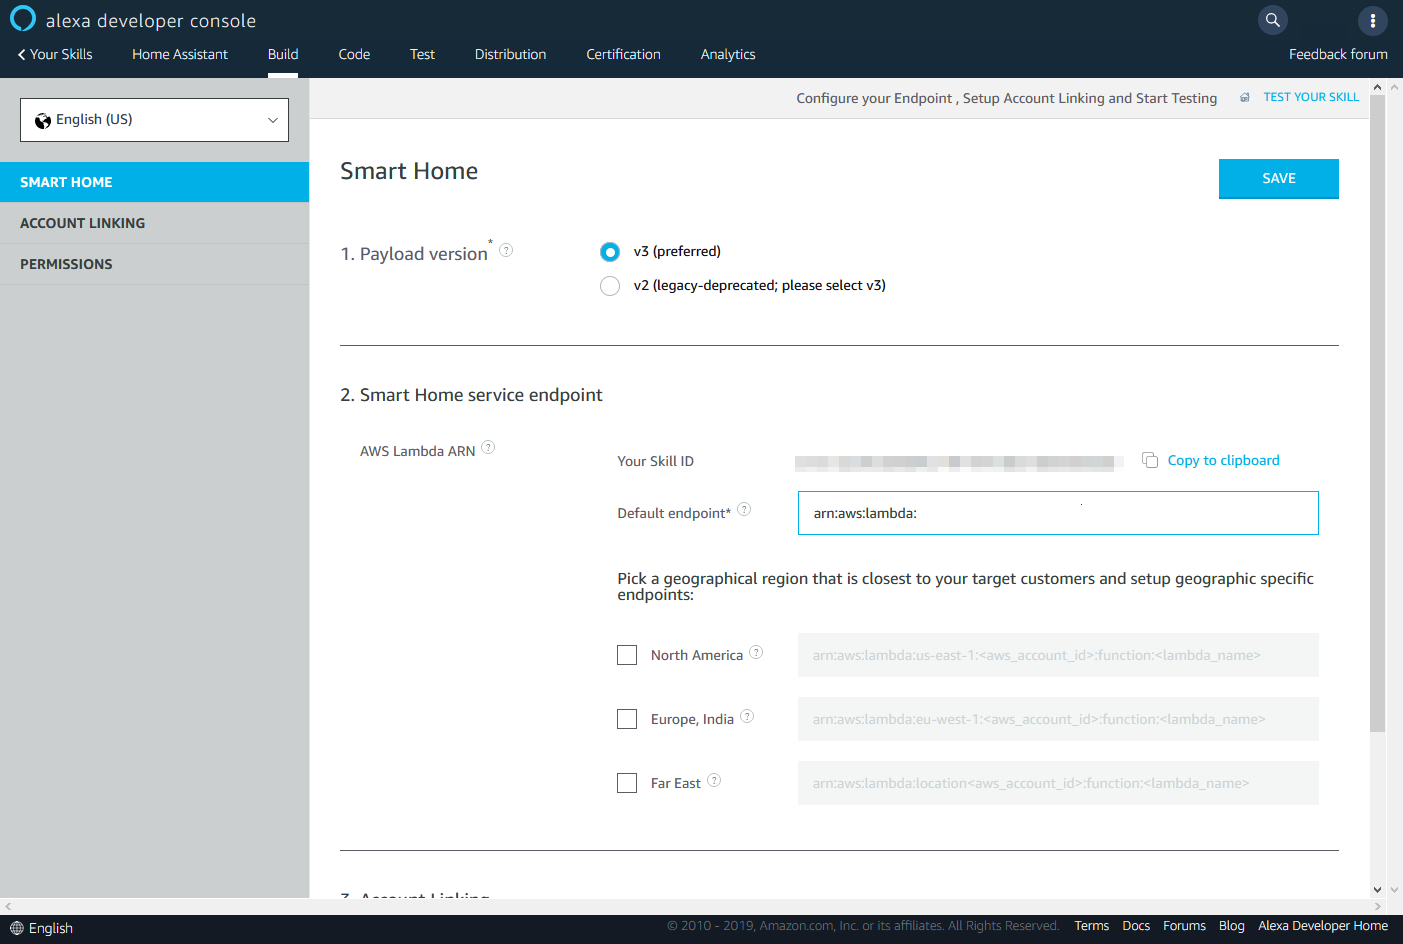Switch to the Distribution tab

coord(510,54)
